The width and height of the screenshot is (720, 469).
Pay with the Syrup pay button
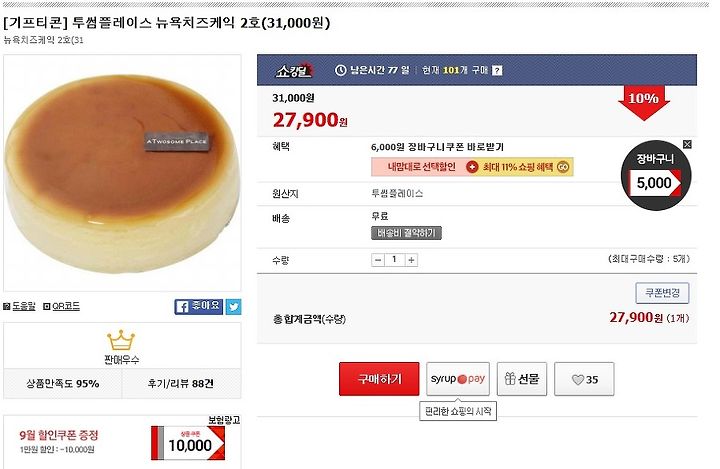click(458, 379)
